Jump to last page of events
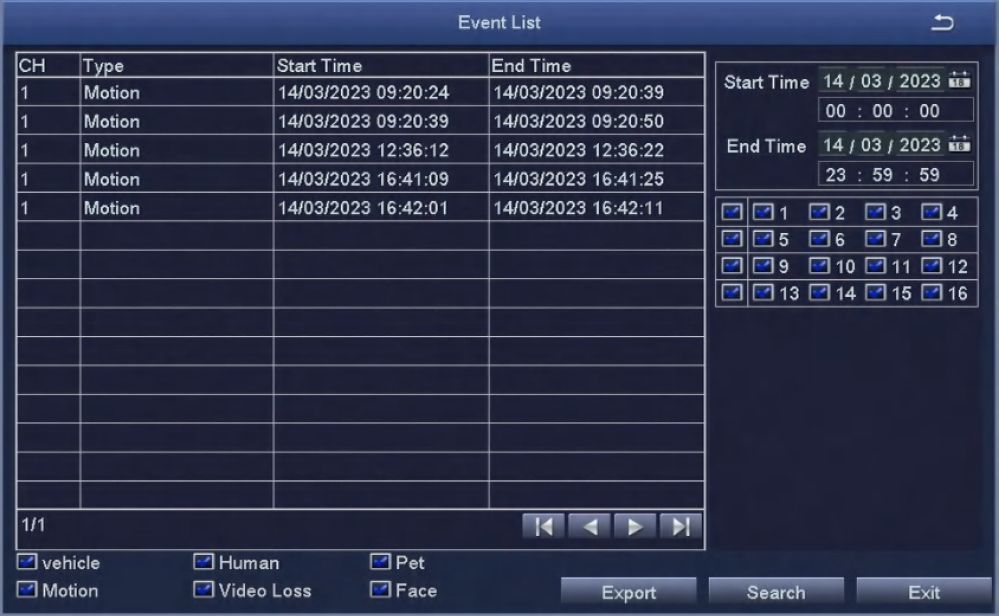The height and width of the screenshot is (616, 999). [680, 527]
